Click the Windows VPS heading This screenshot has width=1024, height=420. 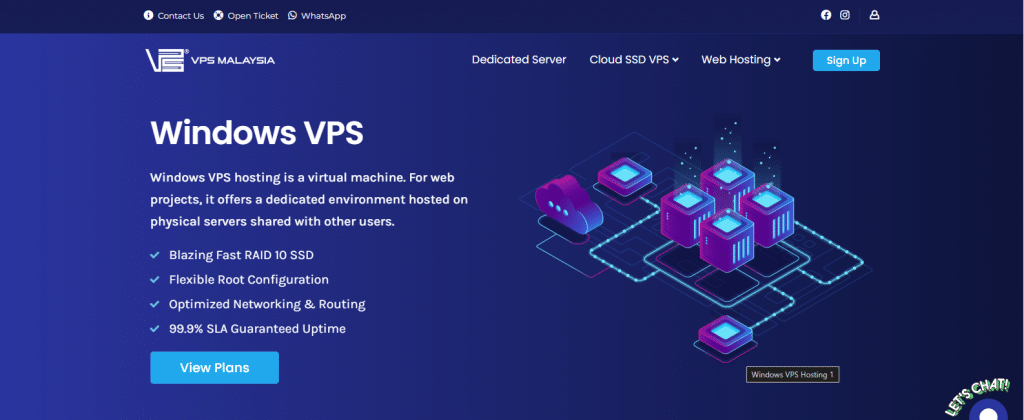point(257,133)
